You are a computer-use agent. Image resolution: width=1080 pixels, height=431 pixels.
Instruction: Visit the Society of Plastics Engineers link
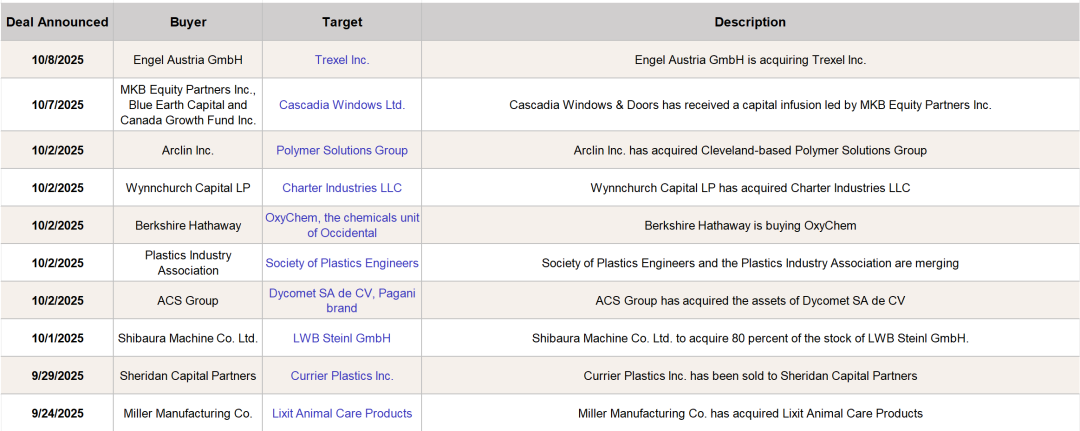342,263
